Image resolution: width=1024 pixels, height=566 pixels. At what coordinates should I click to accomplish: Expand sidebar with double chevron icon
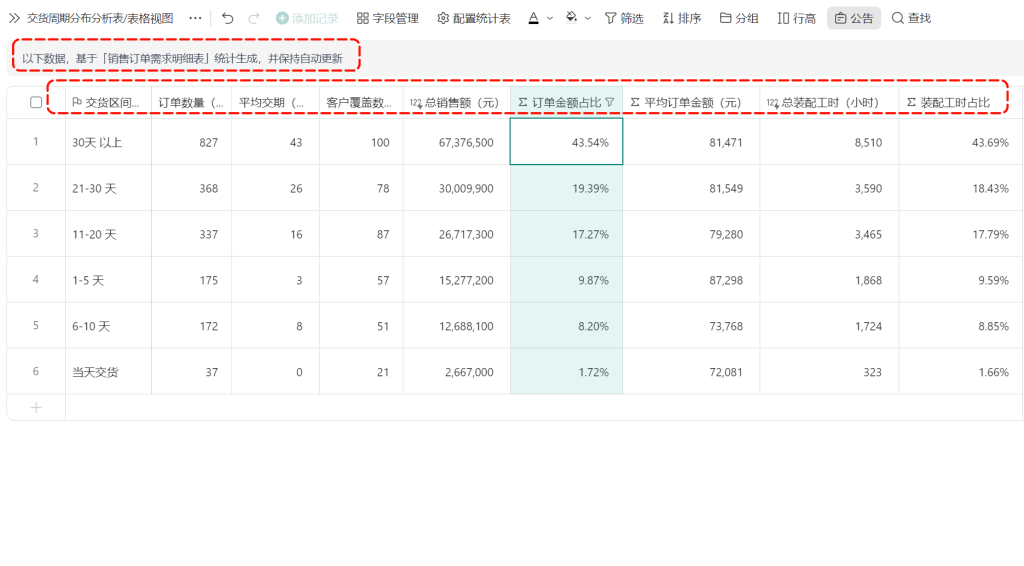pos(14,18)
